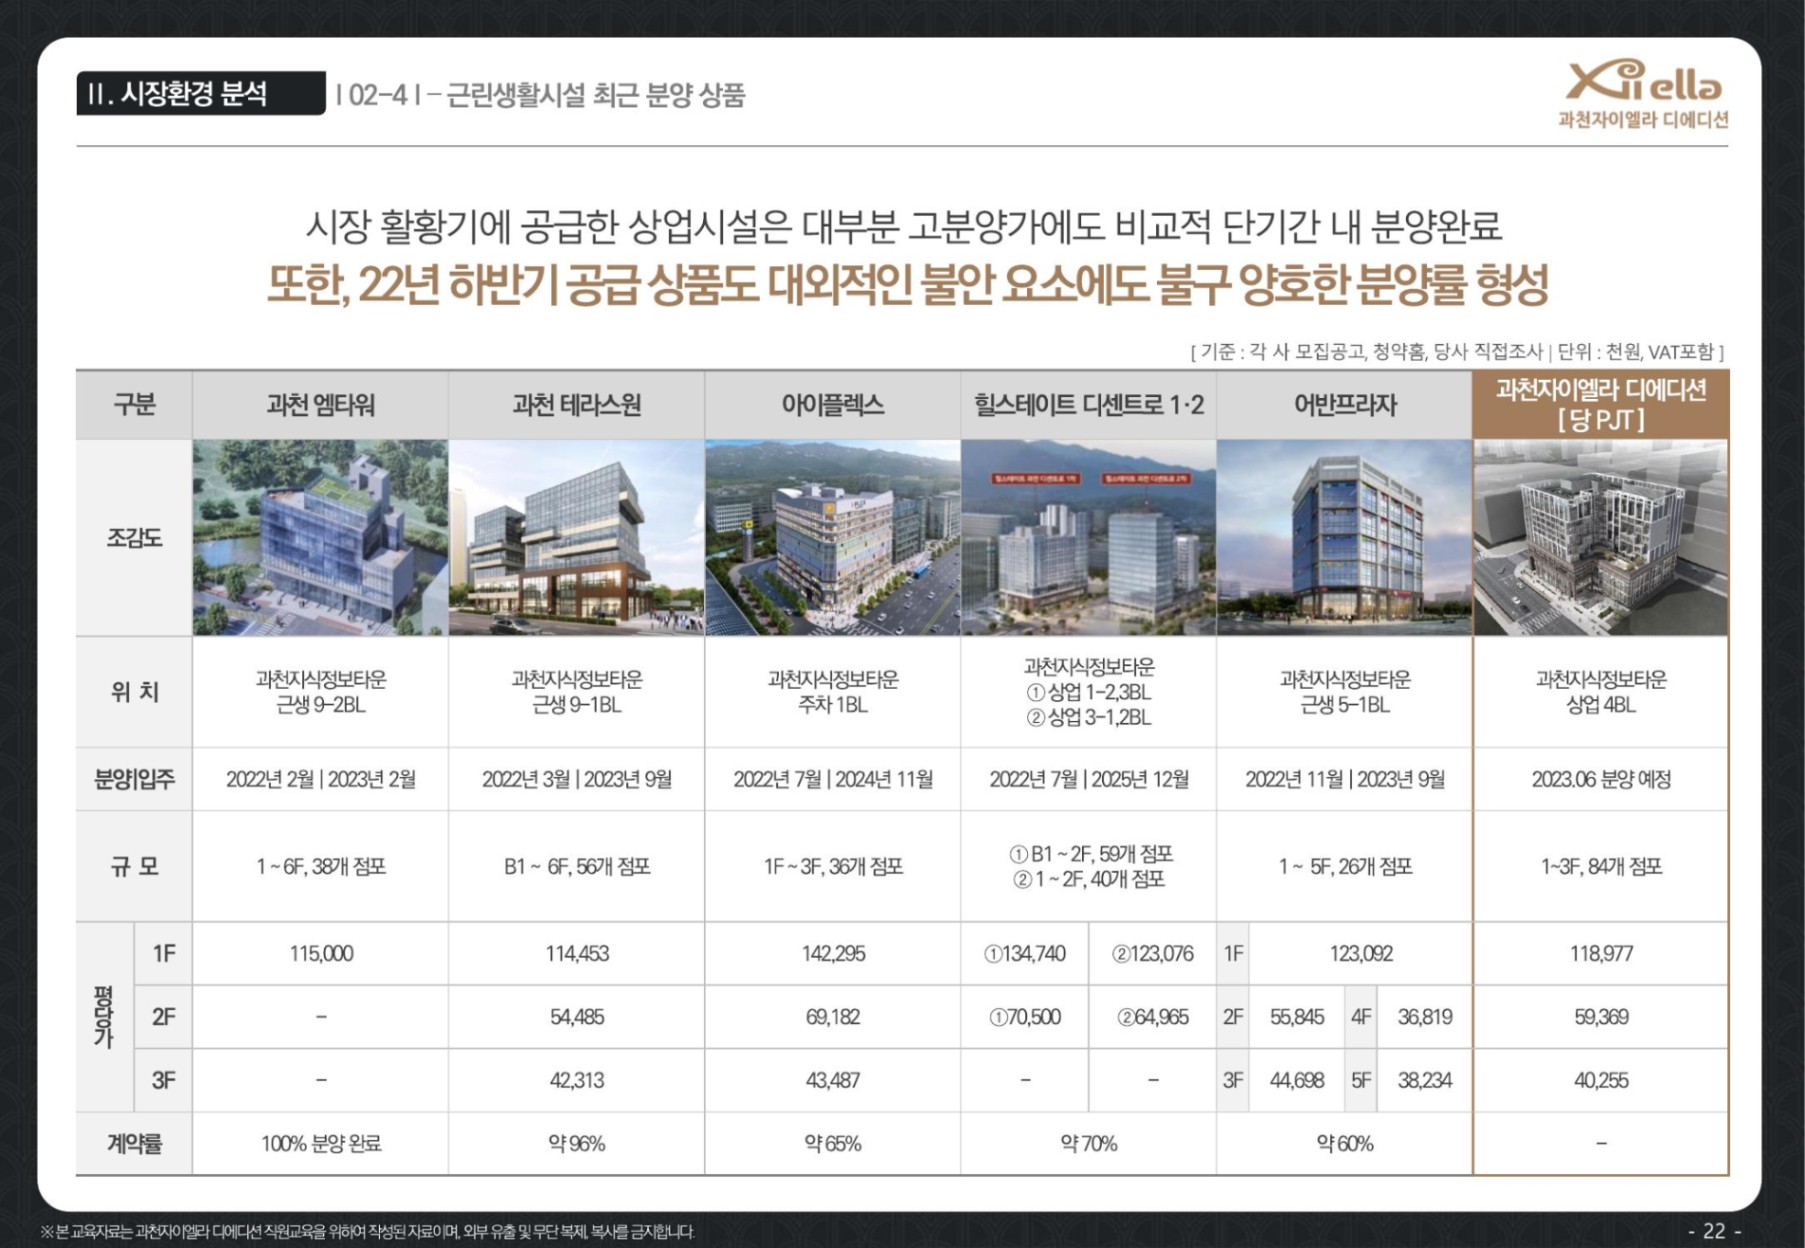Click the scale cell '1~3F, 84개 점포'
The image size is (1805, 1248).
(1601, 866)
